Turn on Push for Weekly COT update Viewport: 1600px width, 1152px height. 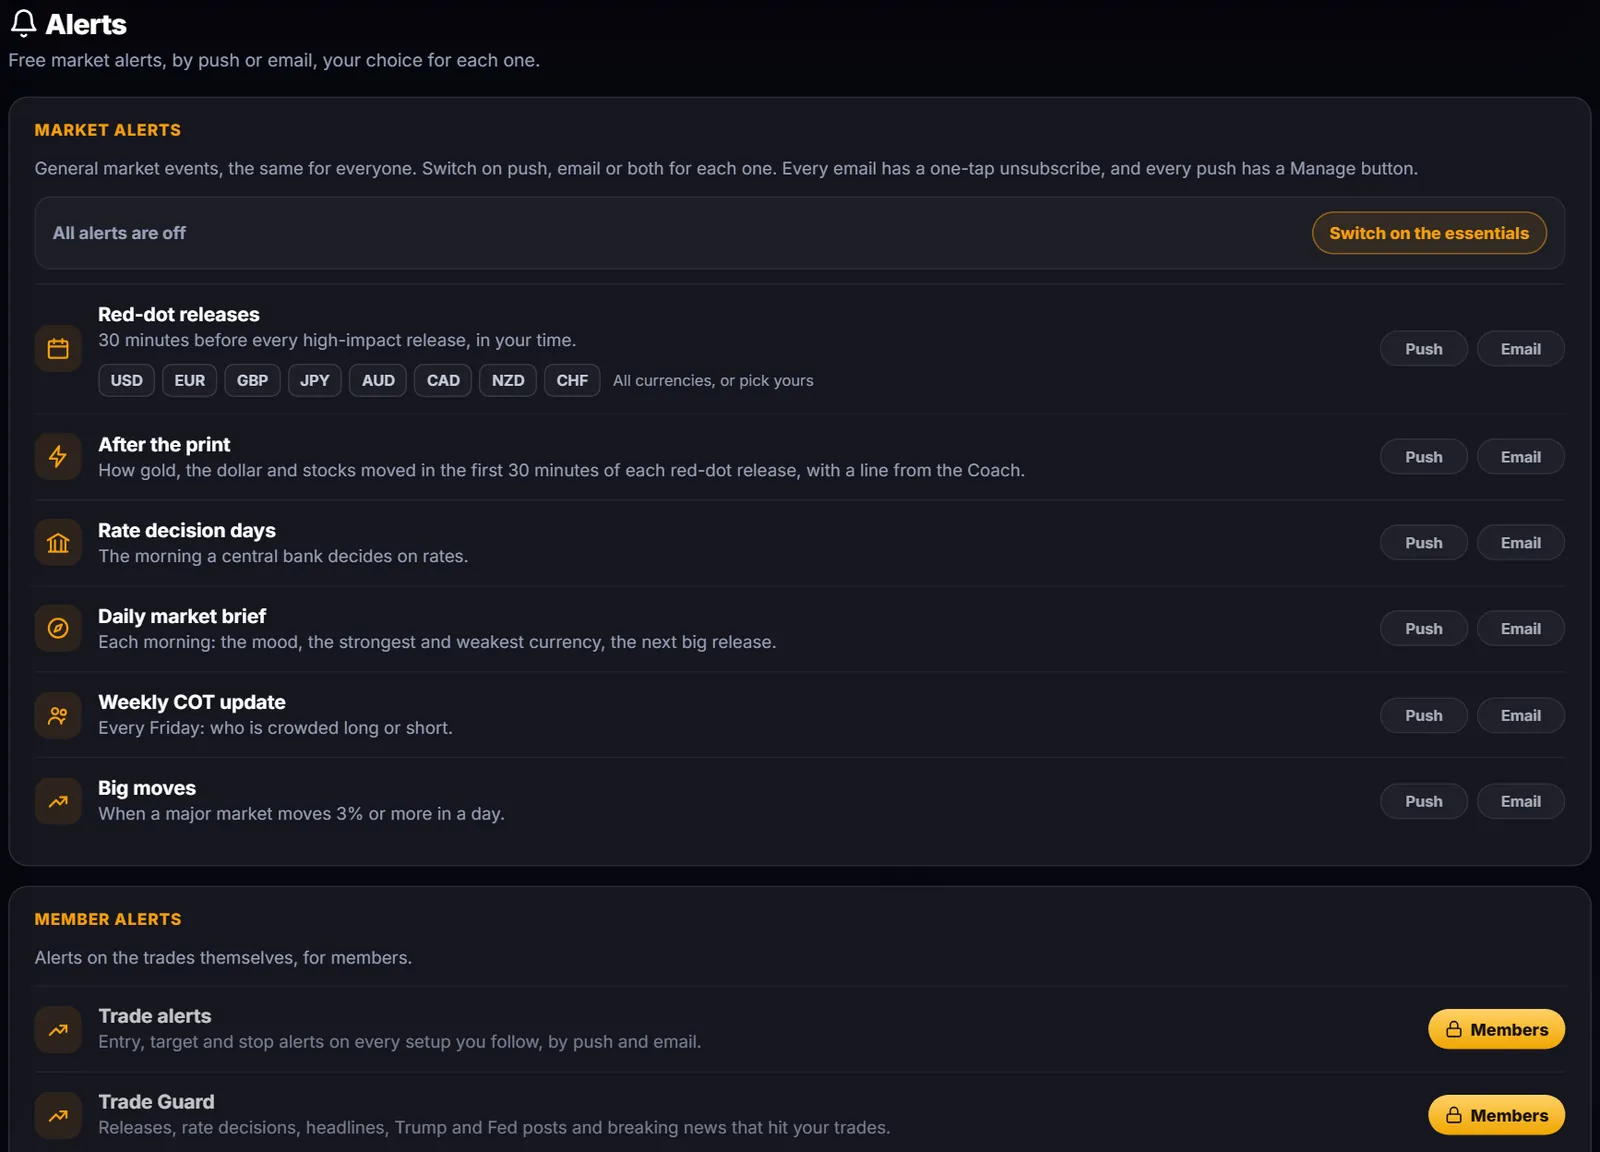tap(1423, 716)
